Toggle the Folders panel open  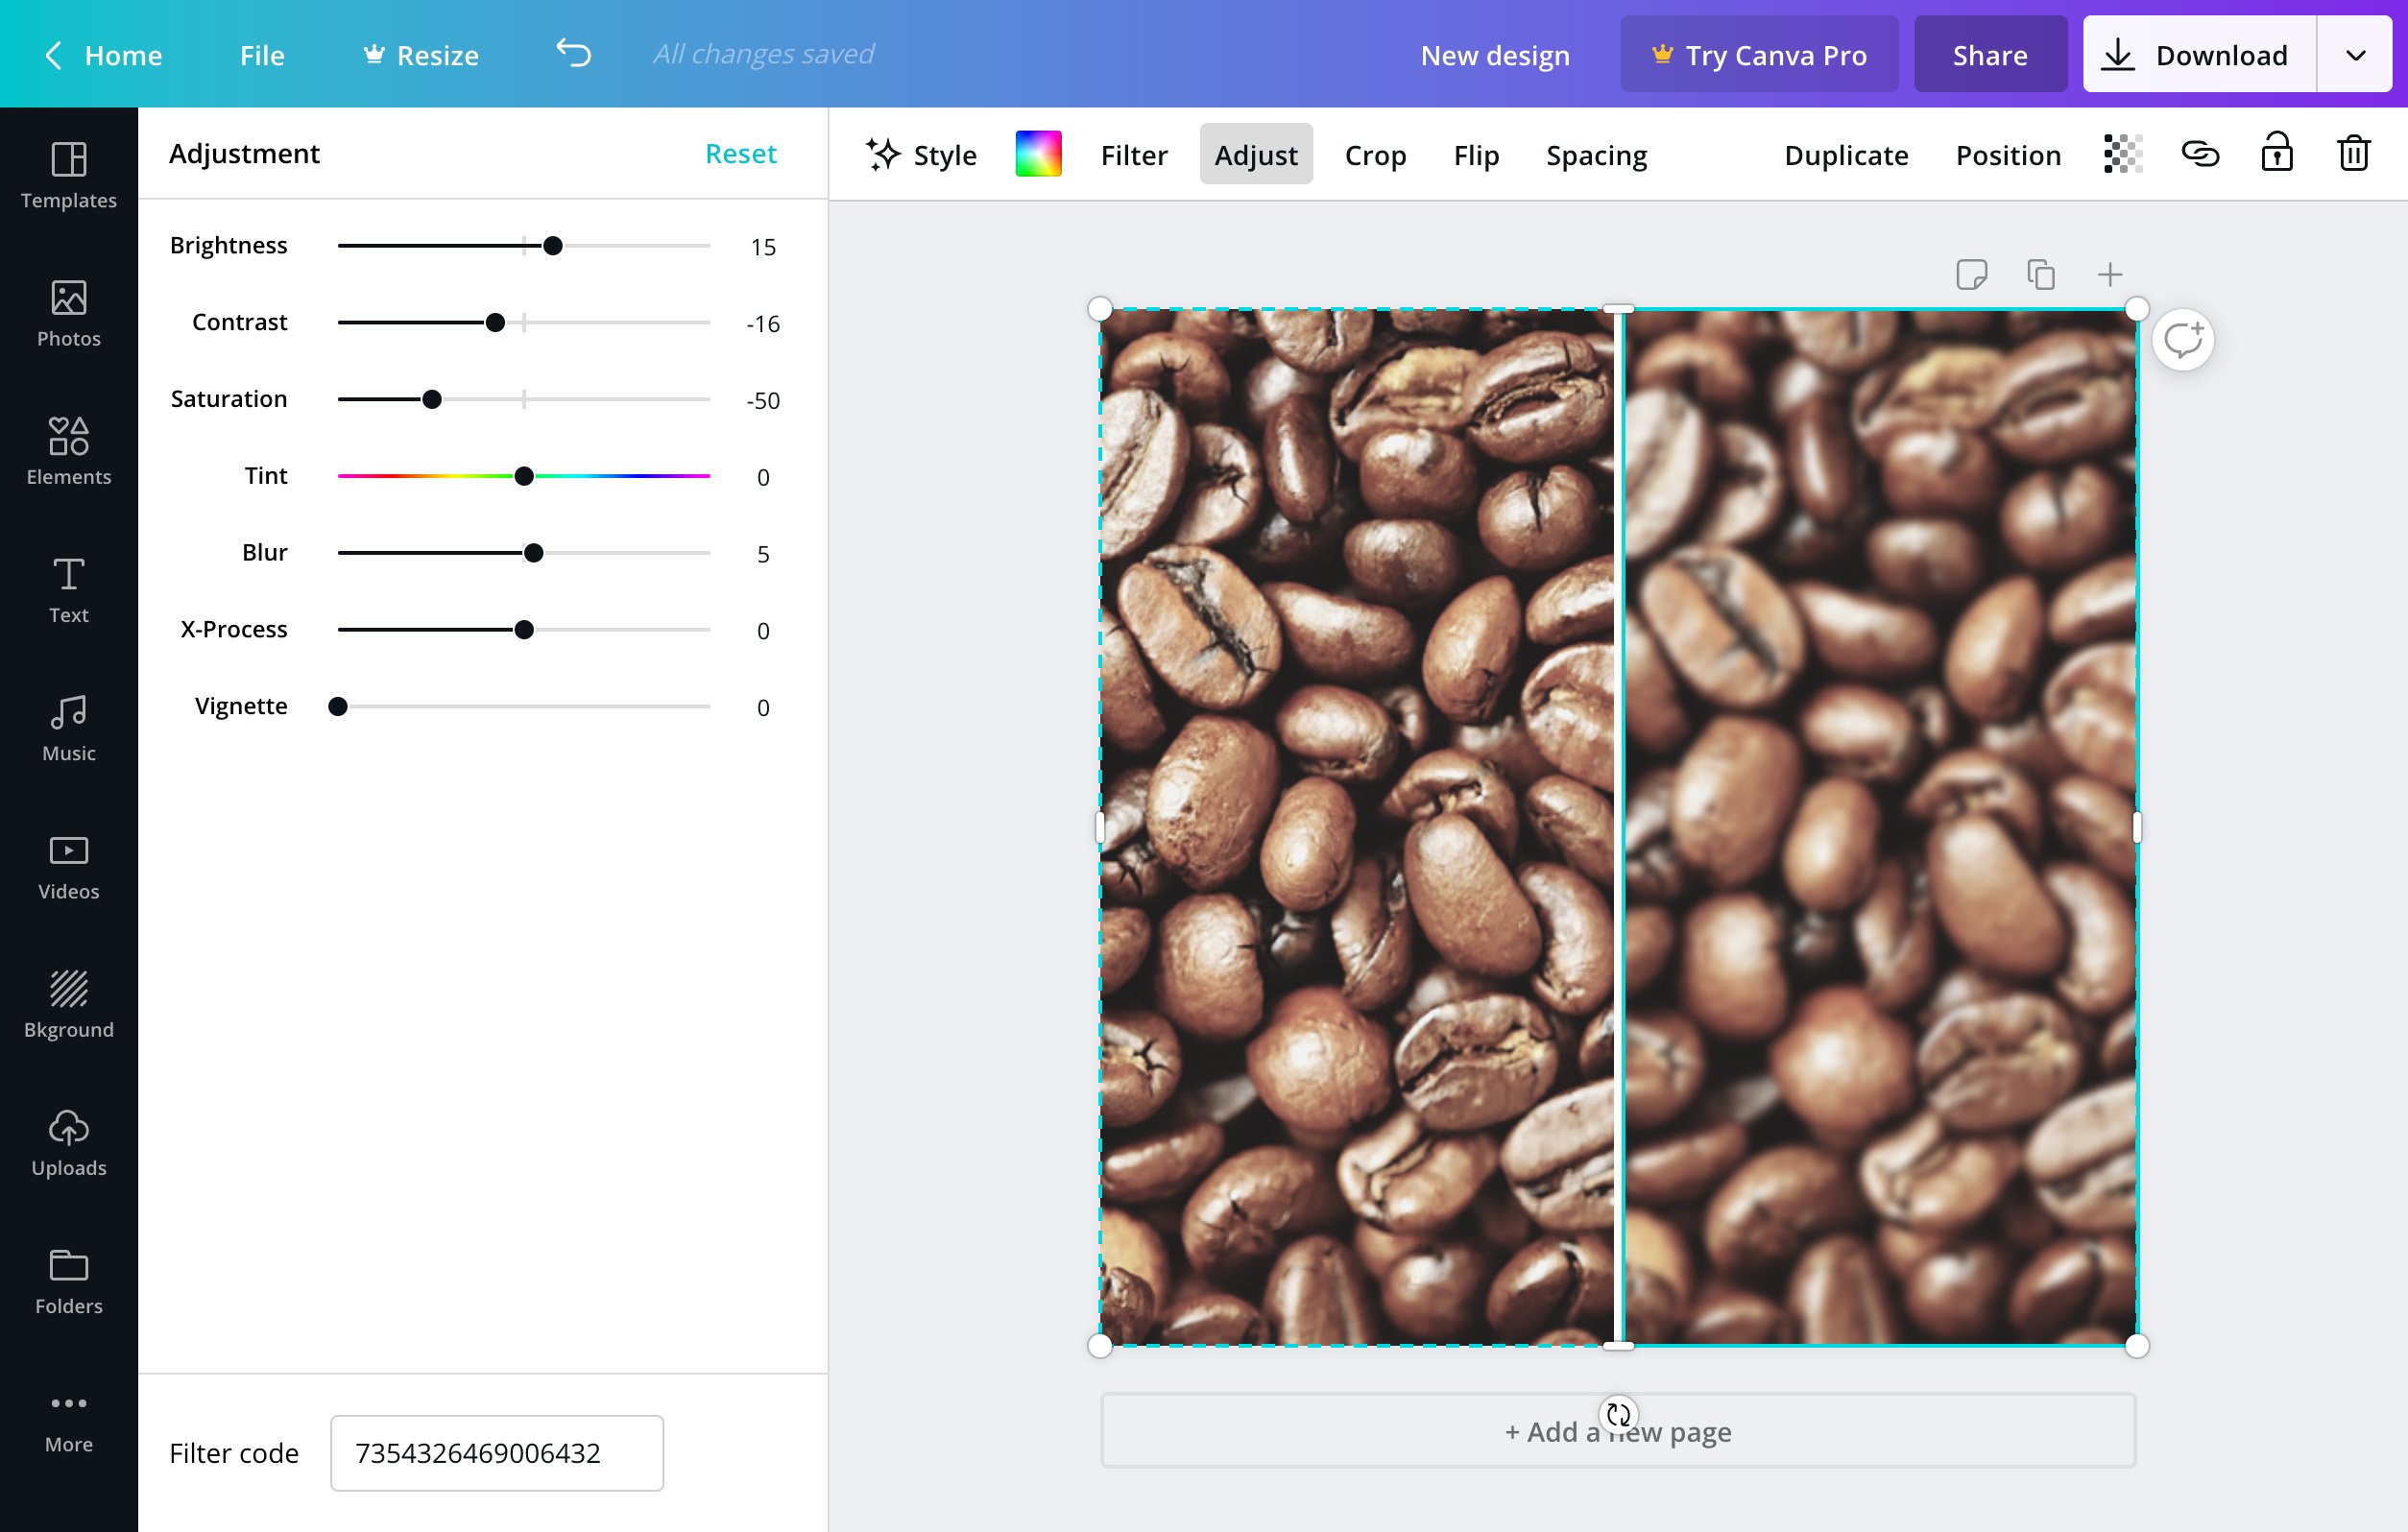70,1280
